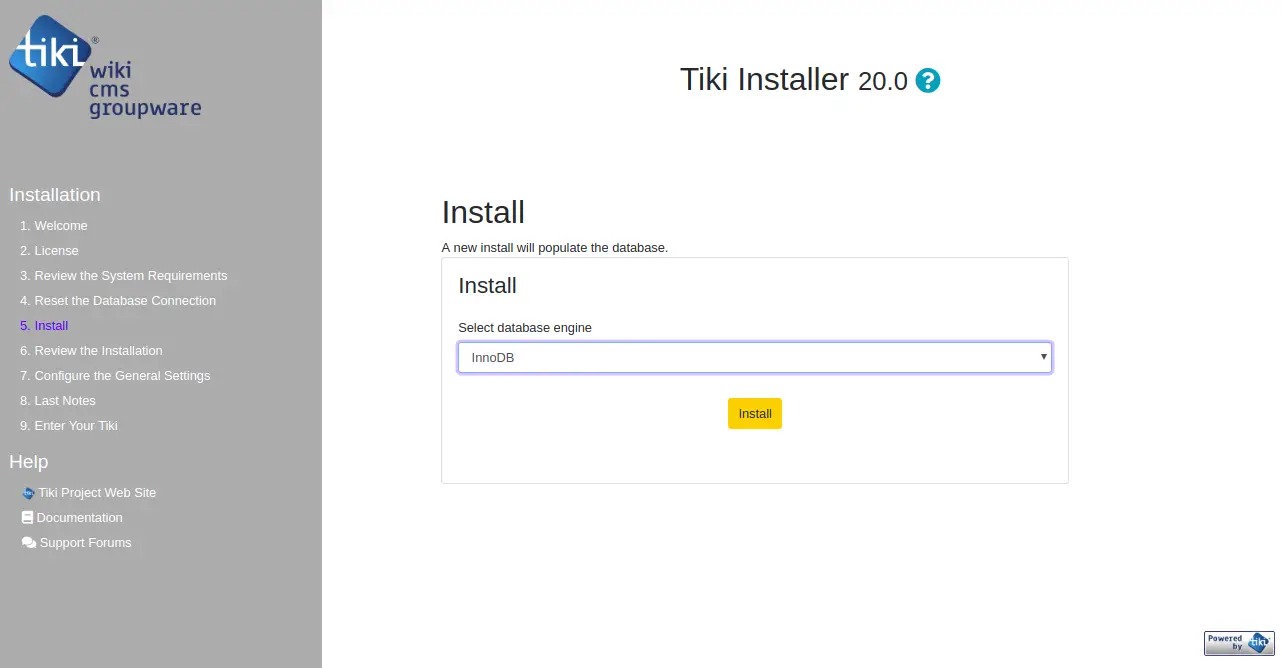This screenshot has height=668, width=1282.
Task: Click the Support Forums chat icon
Action: (29, 543)
